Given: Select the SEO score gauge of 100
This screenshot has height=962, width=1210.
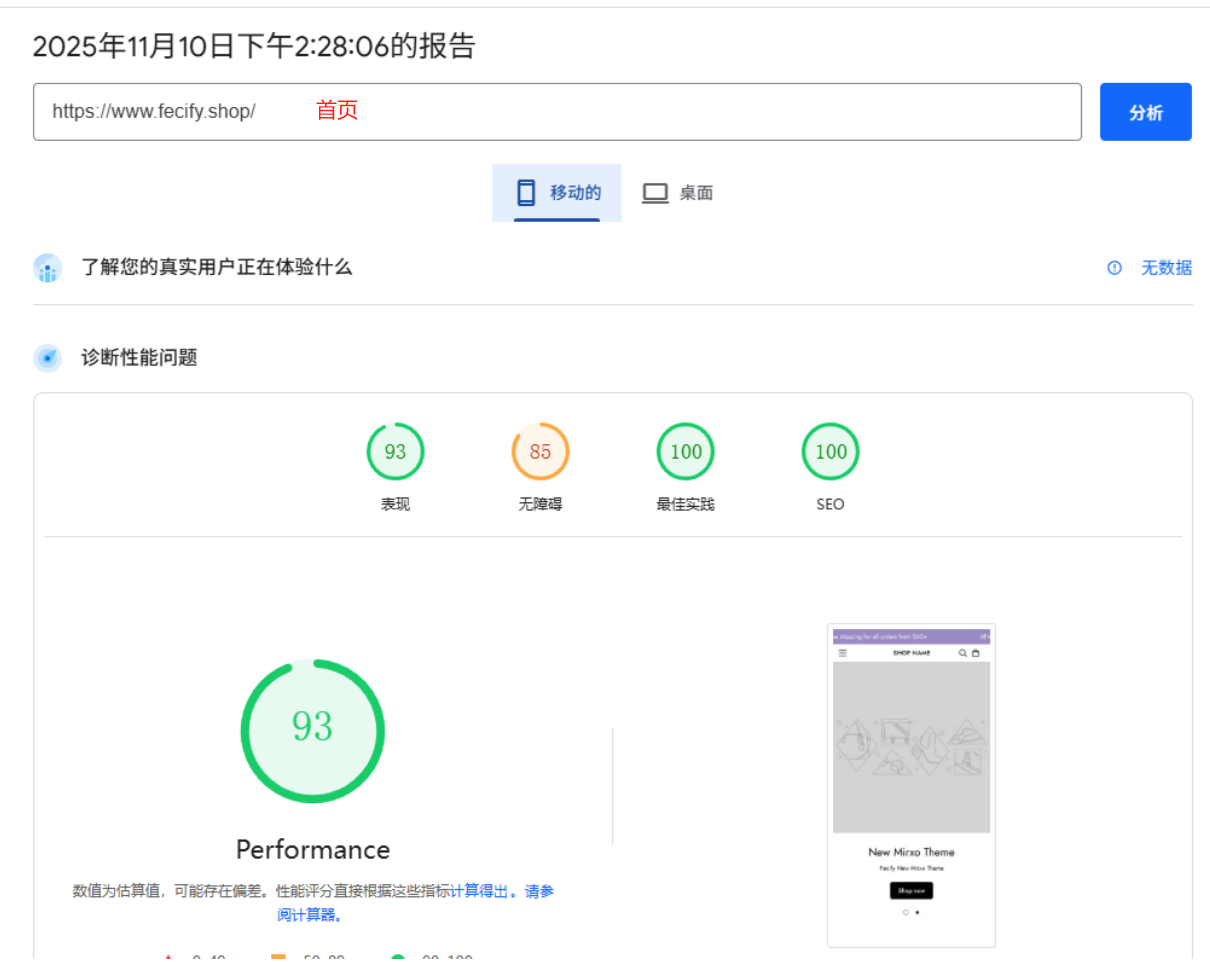Looking at the screenshot, I should (830, 452).
